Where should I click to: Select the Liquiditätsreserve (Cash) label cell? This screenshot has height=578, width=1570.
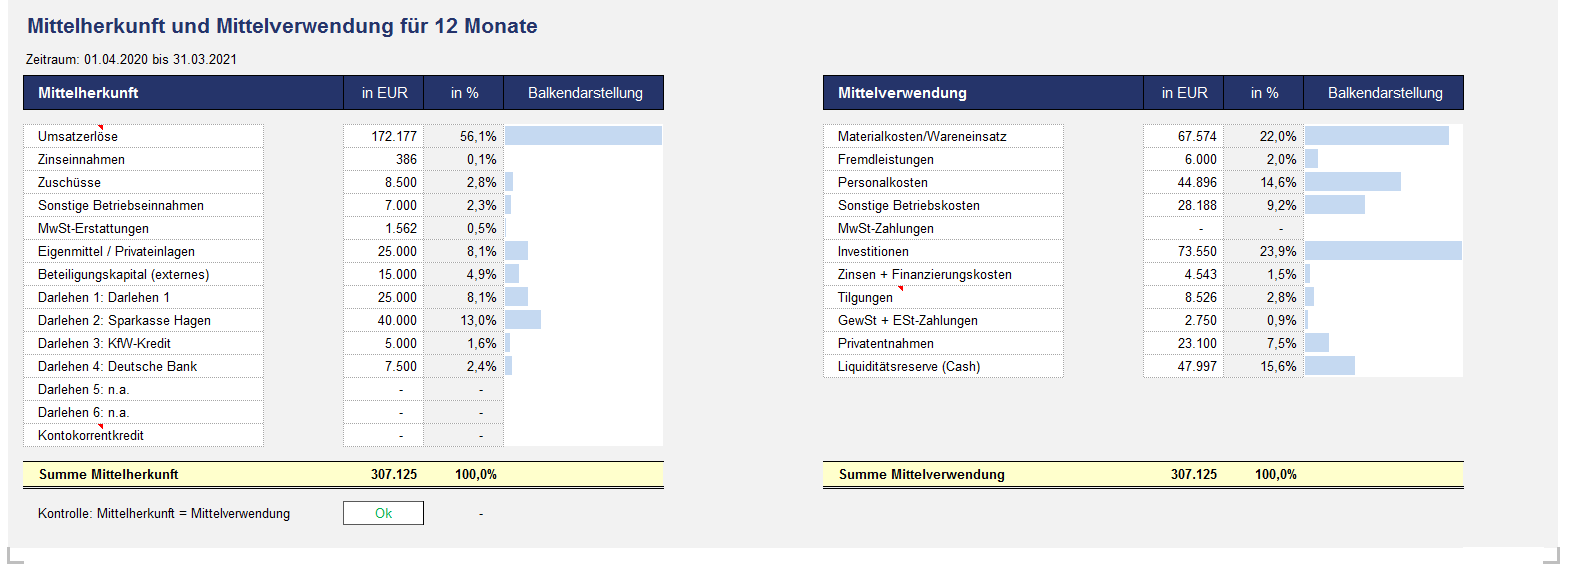click(908, 366)
